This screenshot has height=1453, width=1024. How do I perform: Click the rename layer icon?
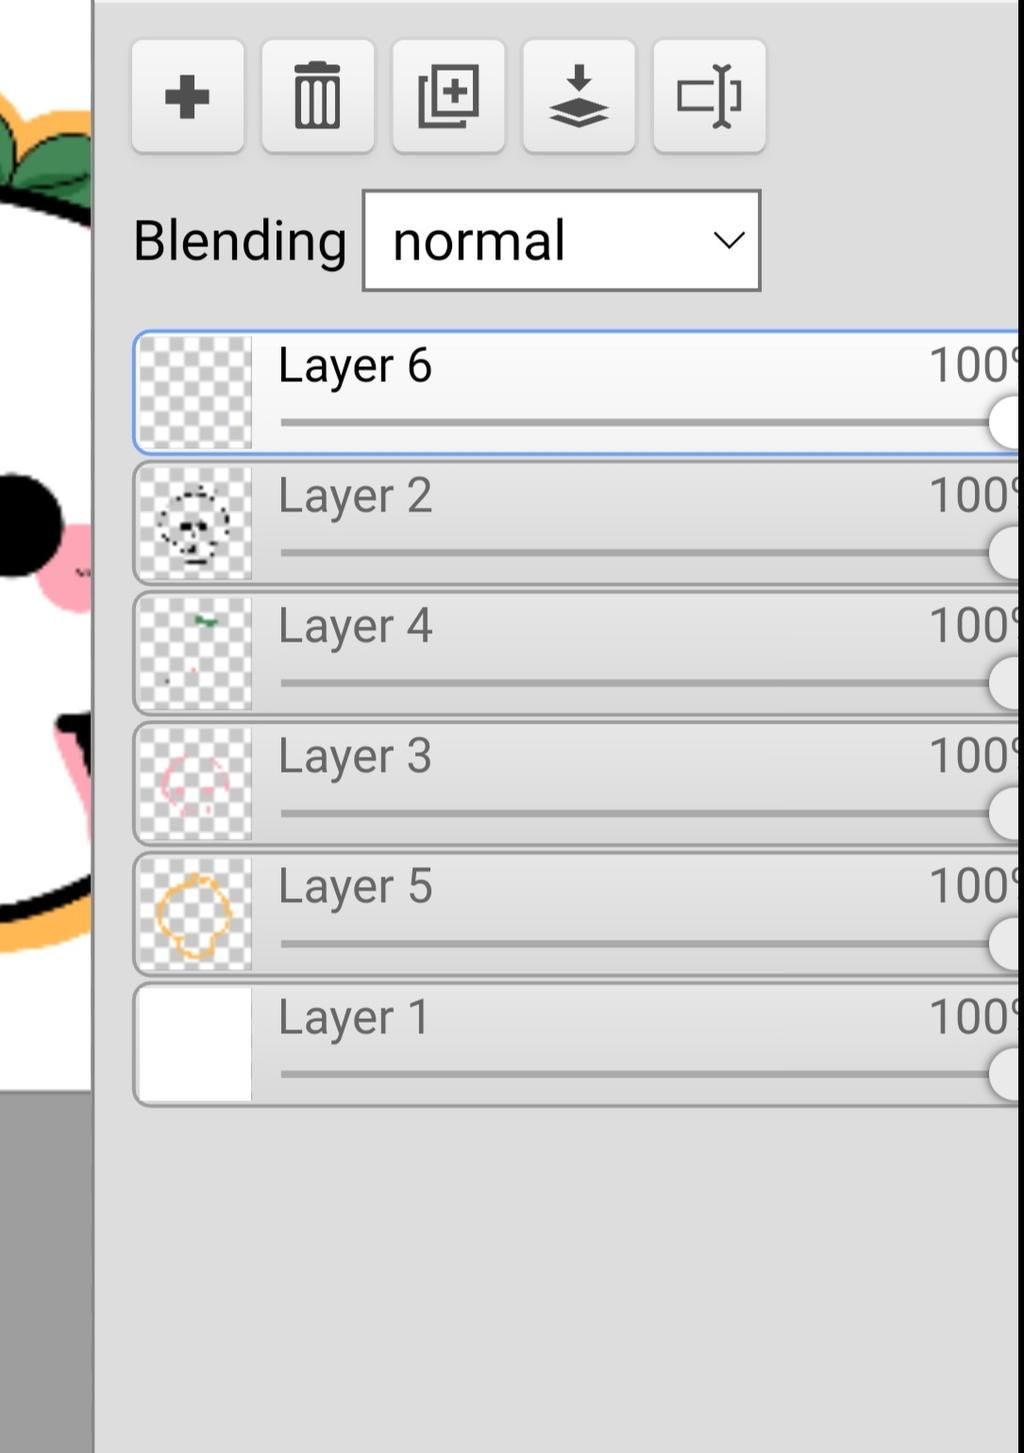(x=709, y=97)
